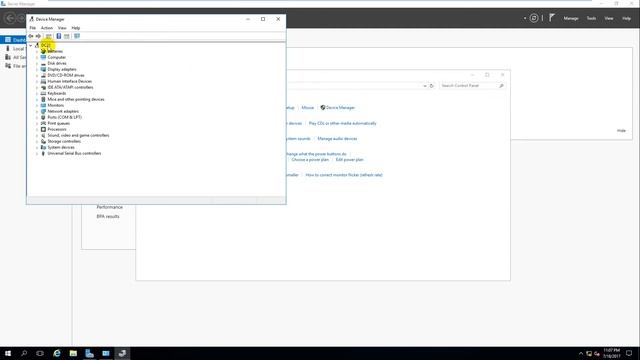Screen dimensions: 640x360
Task: Click the Processors category icon
Action: tap(43, 129)
